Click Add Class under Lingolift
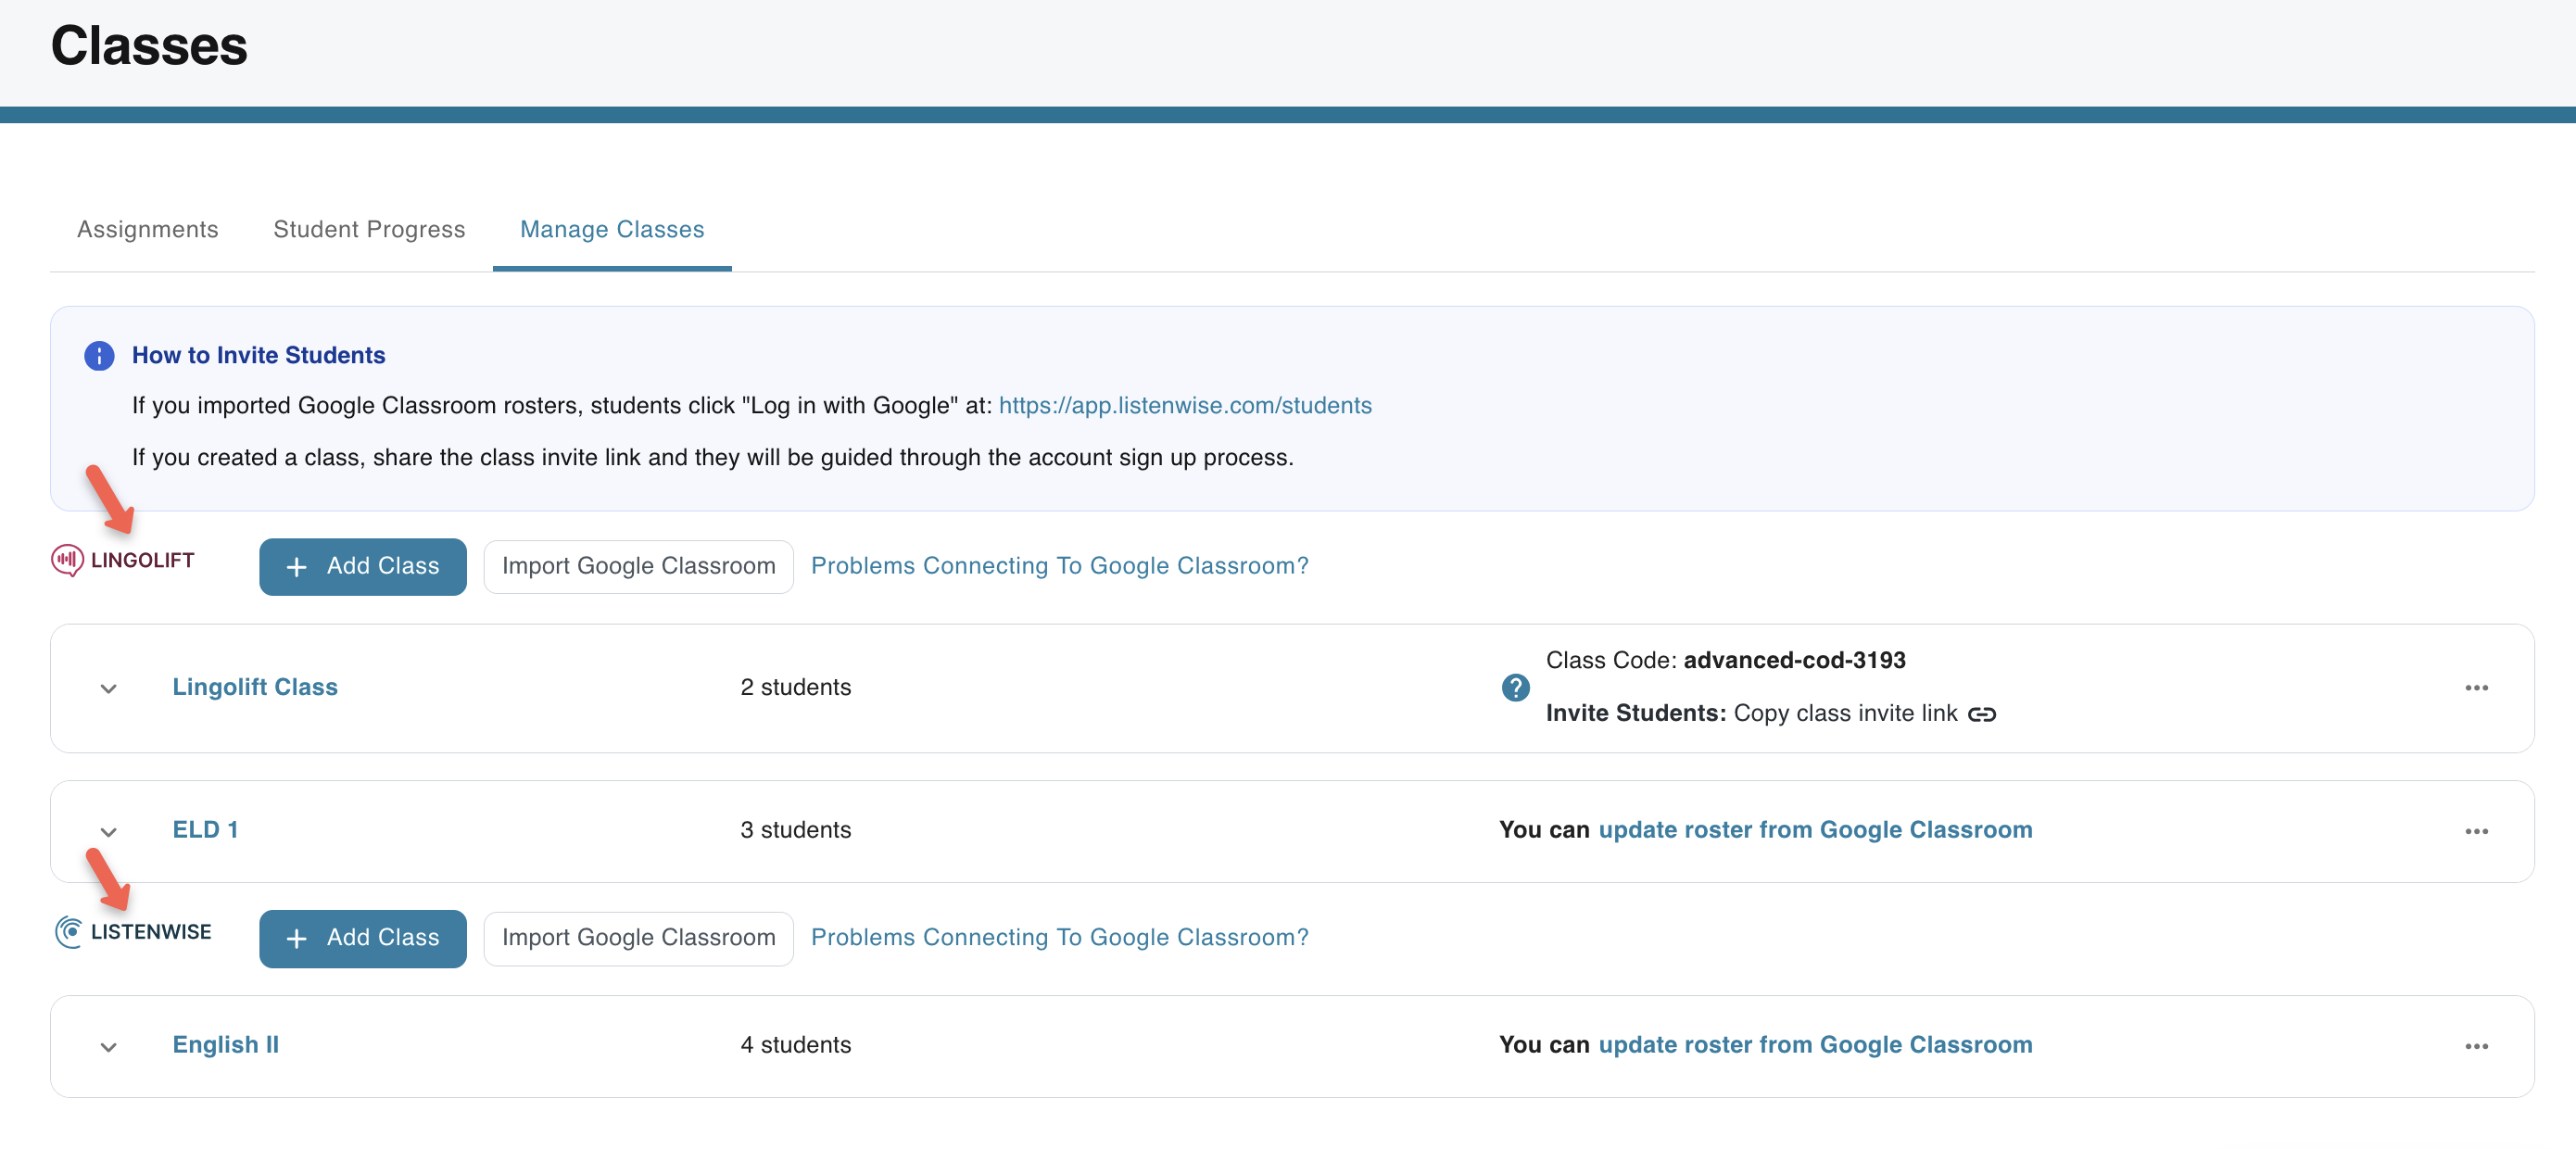Viewport: 2576px width, 1149px height. click(362, 566)
